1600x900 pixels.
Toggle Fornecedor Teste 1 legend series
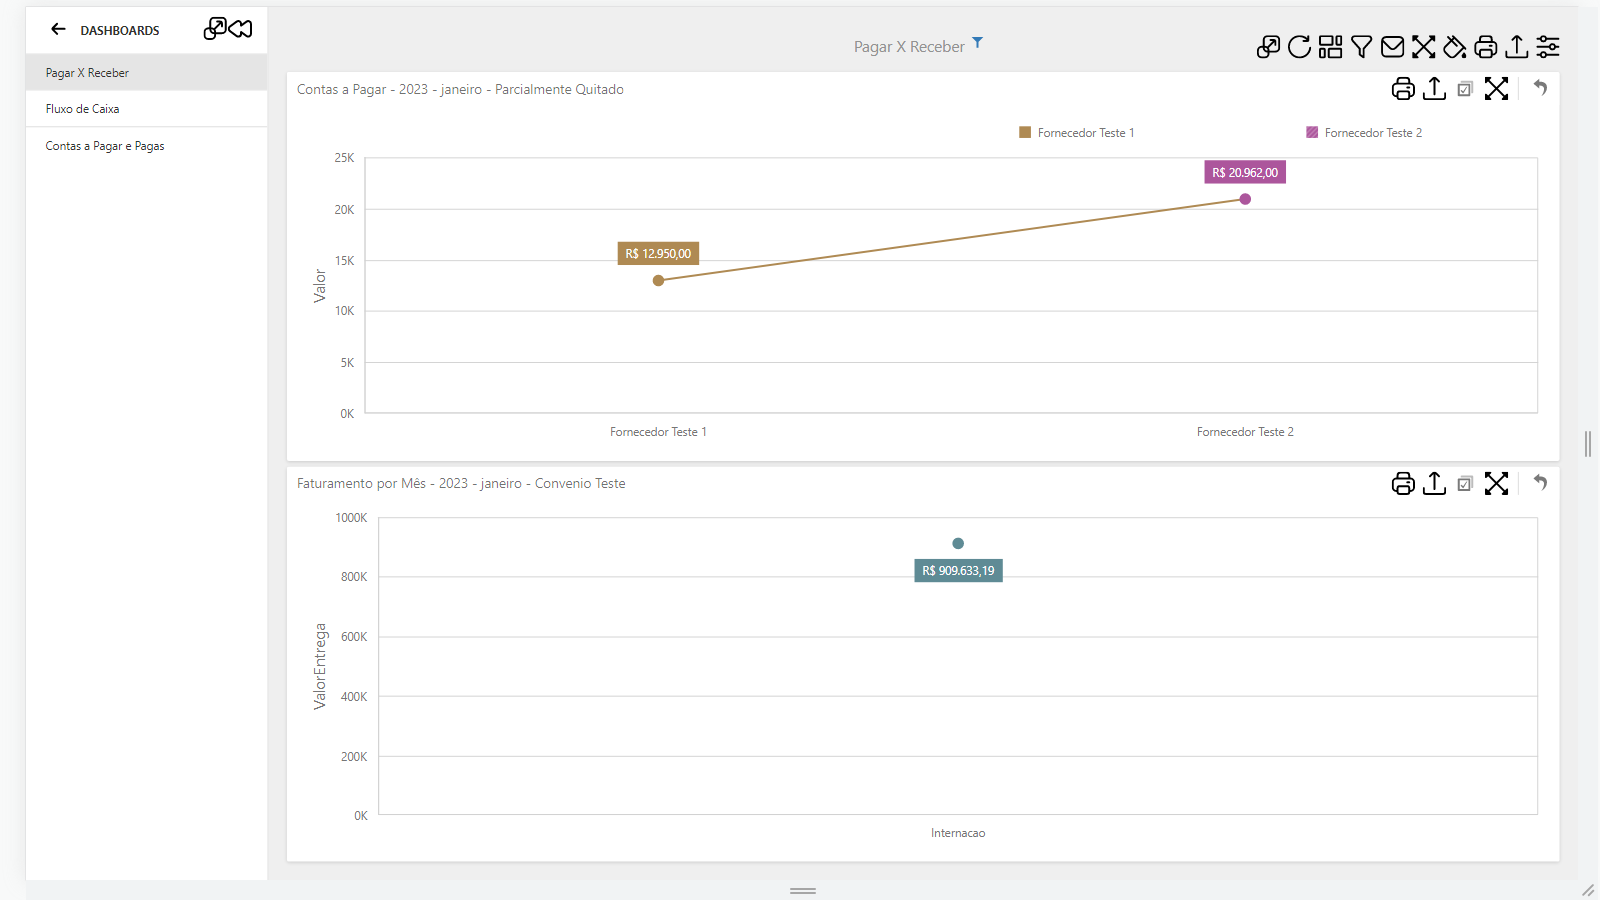click(x=1076, y=133)
